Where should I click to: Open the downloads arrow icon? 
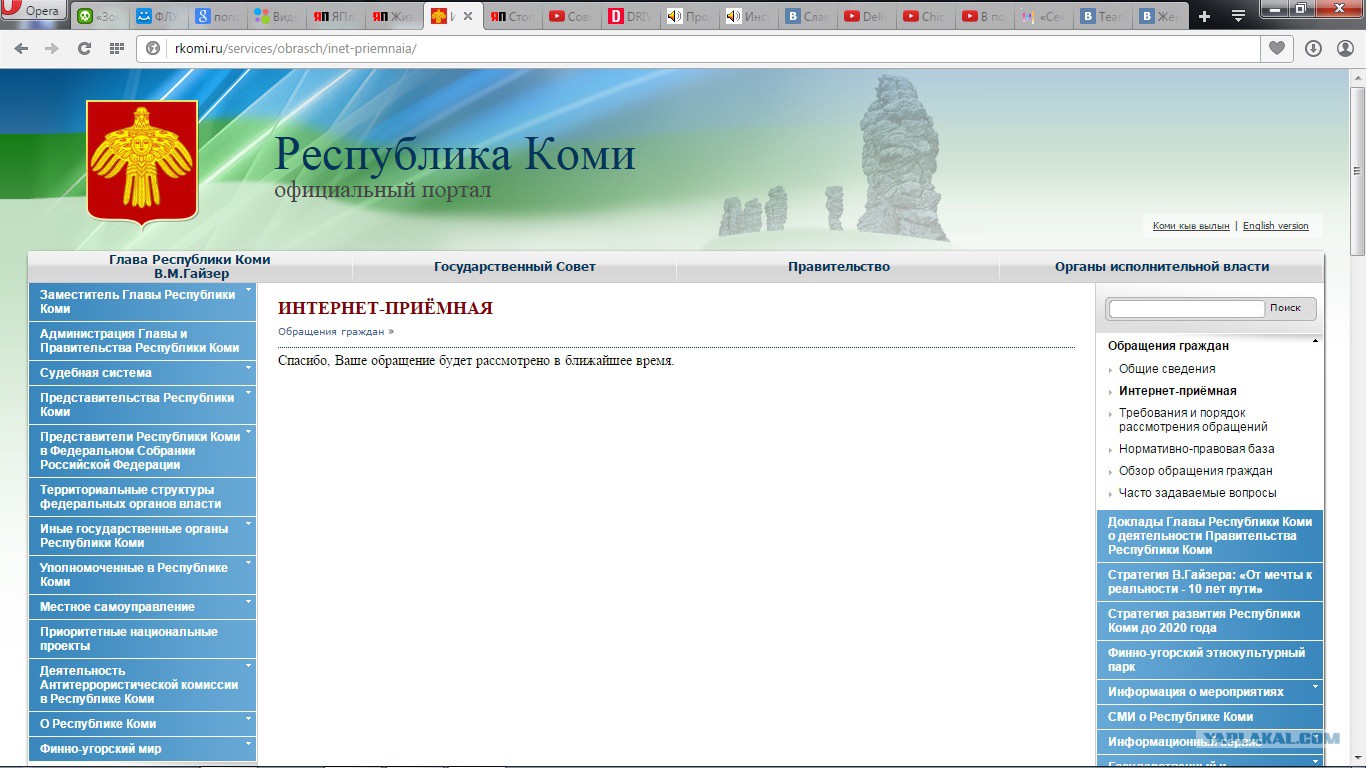click(x=1313, y=48)
